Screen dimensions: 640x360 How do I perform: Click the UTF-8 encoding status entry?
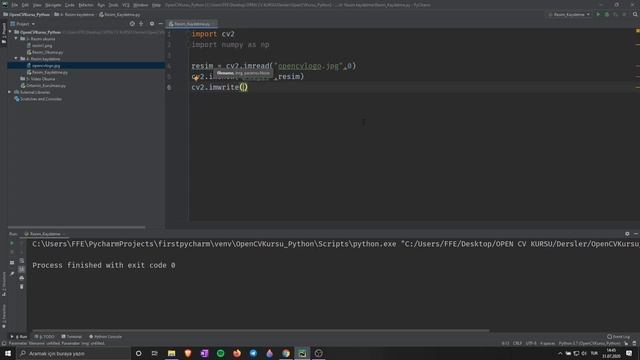[531, 344]
